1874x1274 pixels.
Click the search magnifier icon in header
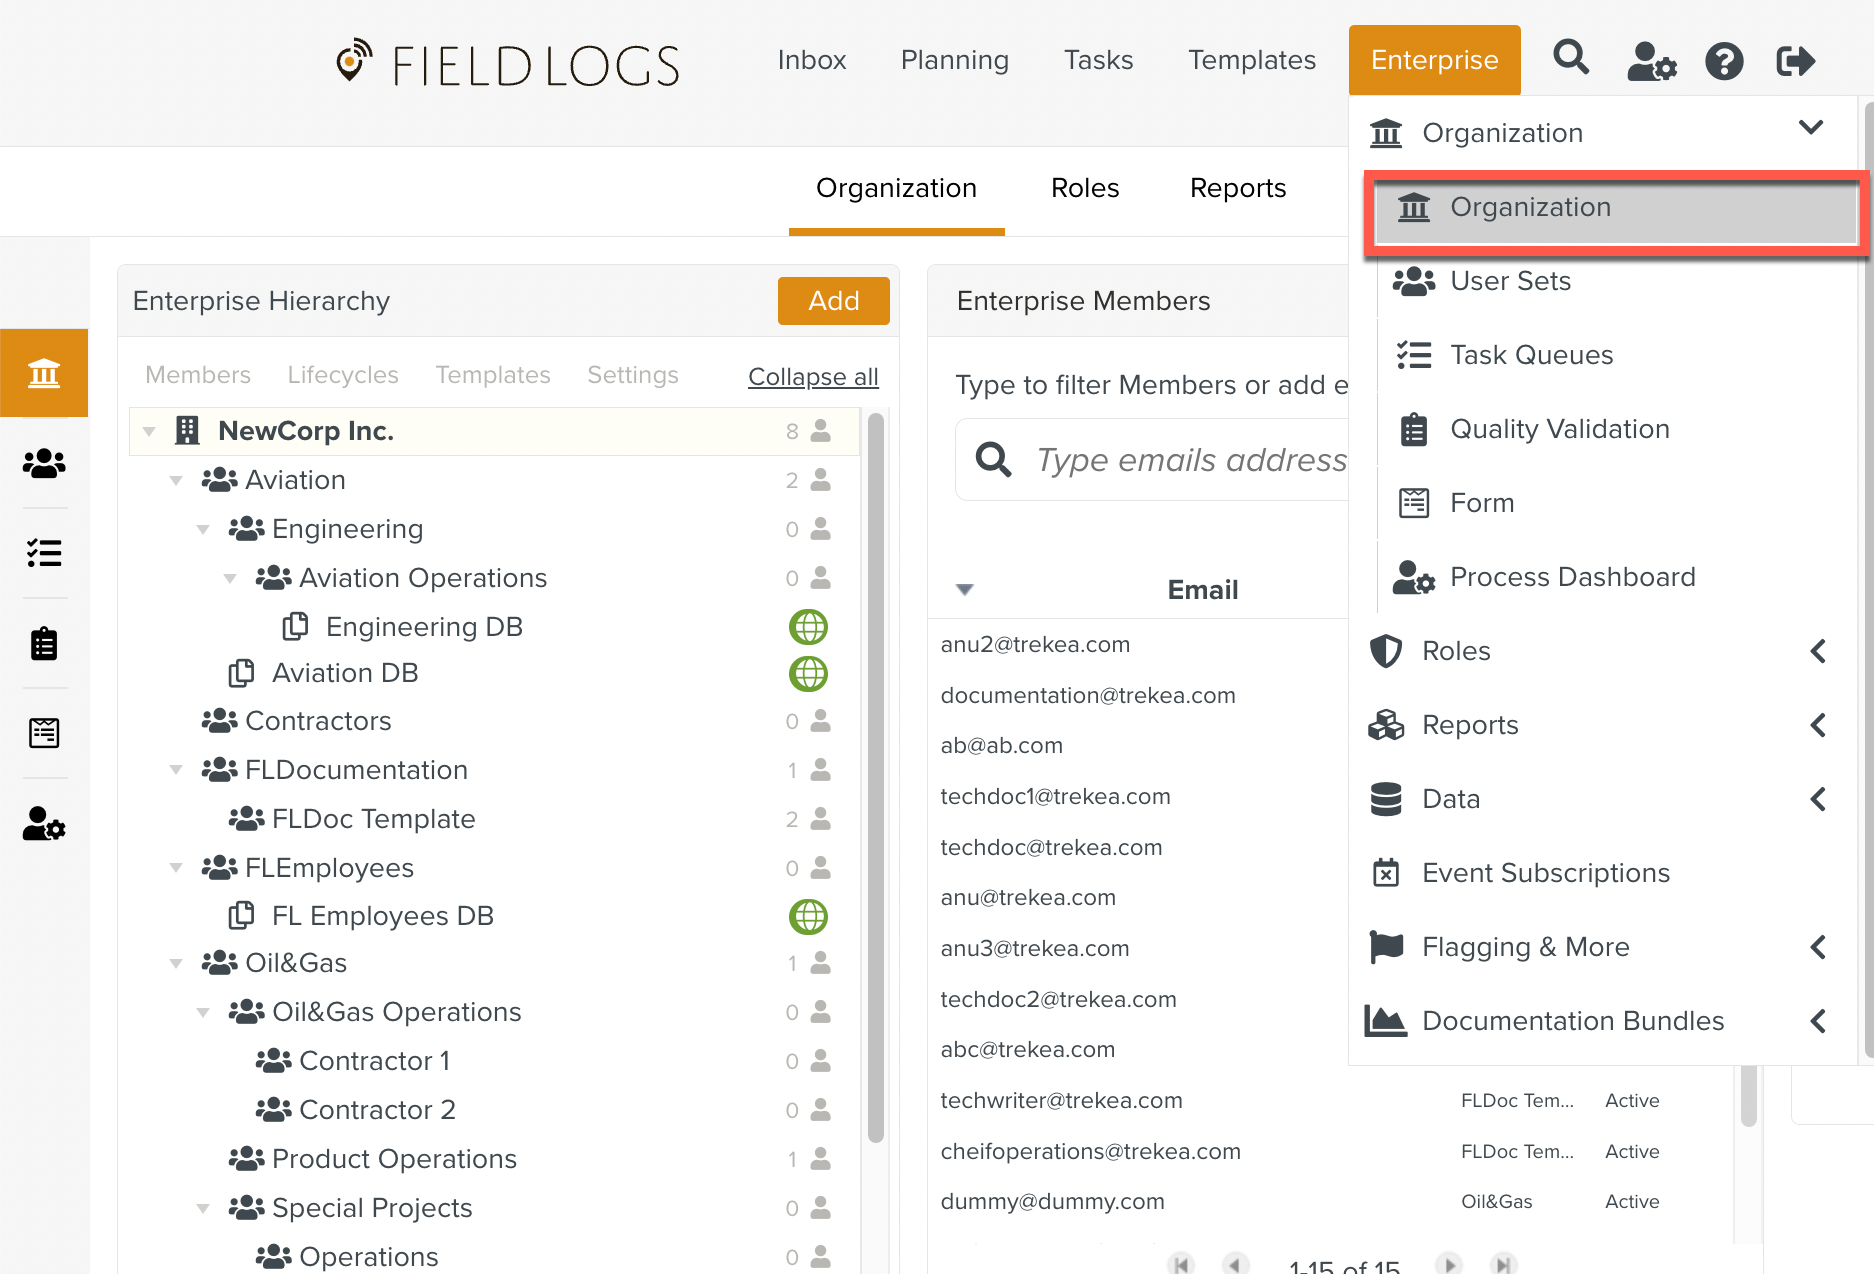[1570, 59]
